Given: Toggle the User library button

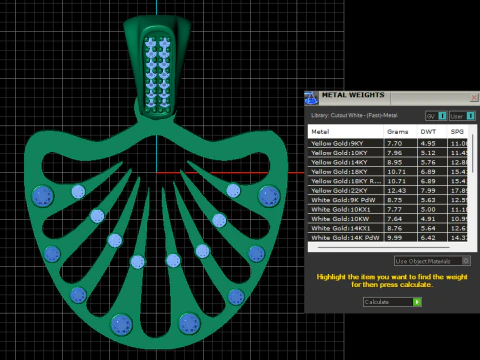Looking at the screenshot, I should (462, 116).
